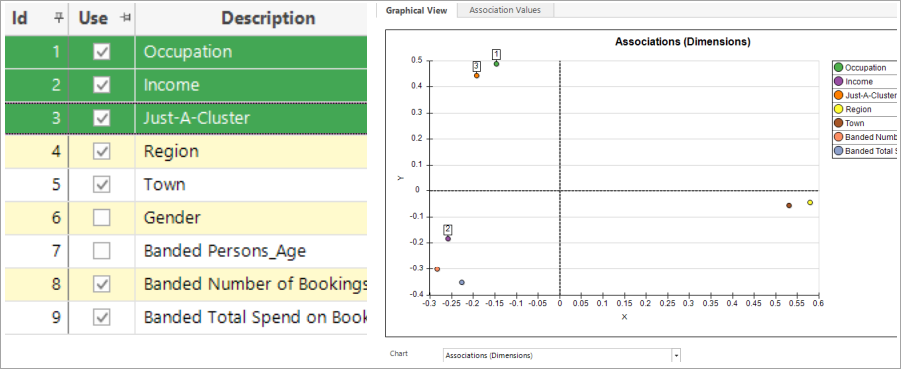Switch to the Association Values tab
This screenshot has height=369, width=901.
point(505,10)
